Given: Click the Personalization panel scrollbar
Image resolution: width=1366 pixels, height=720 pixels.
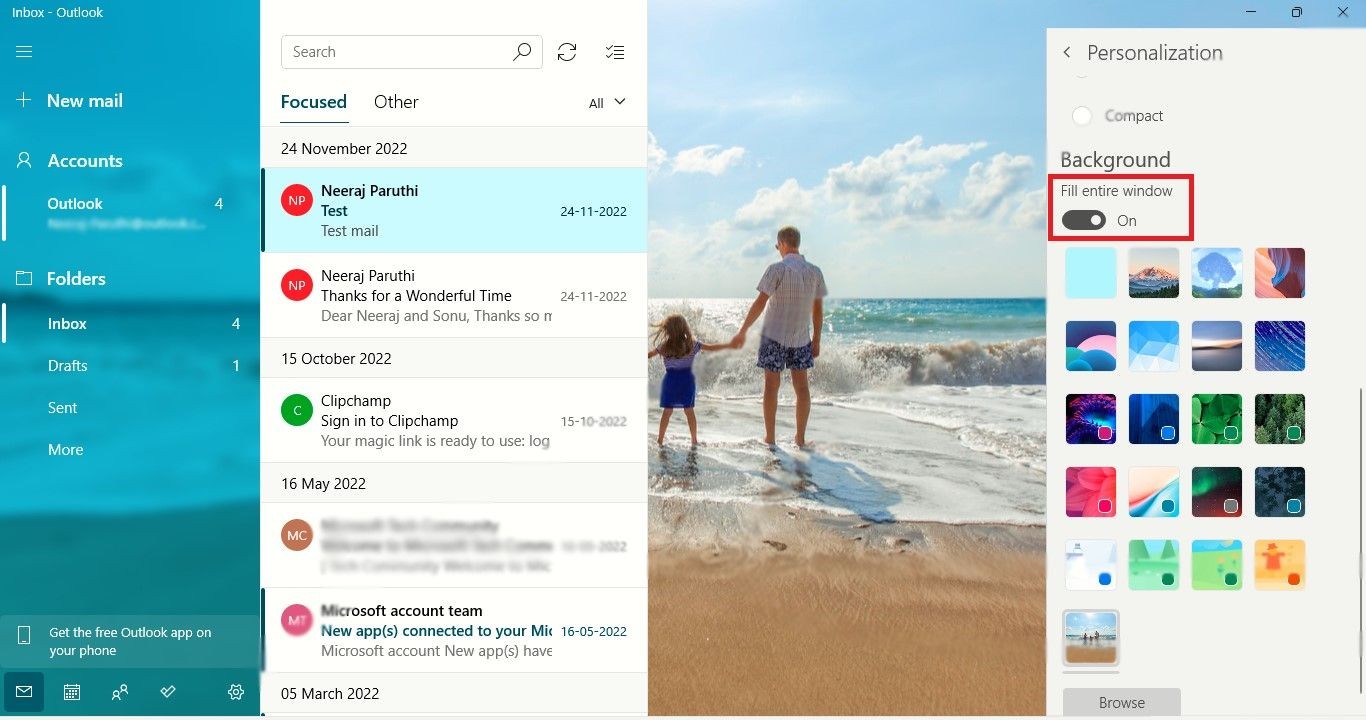Looking at the screenshot, I should pos(1360,540).
